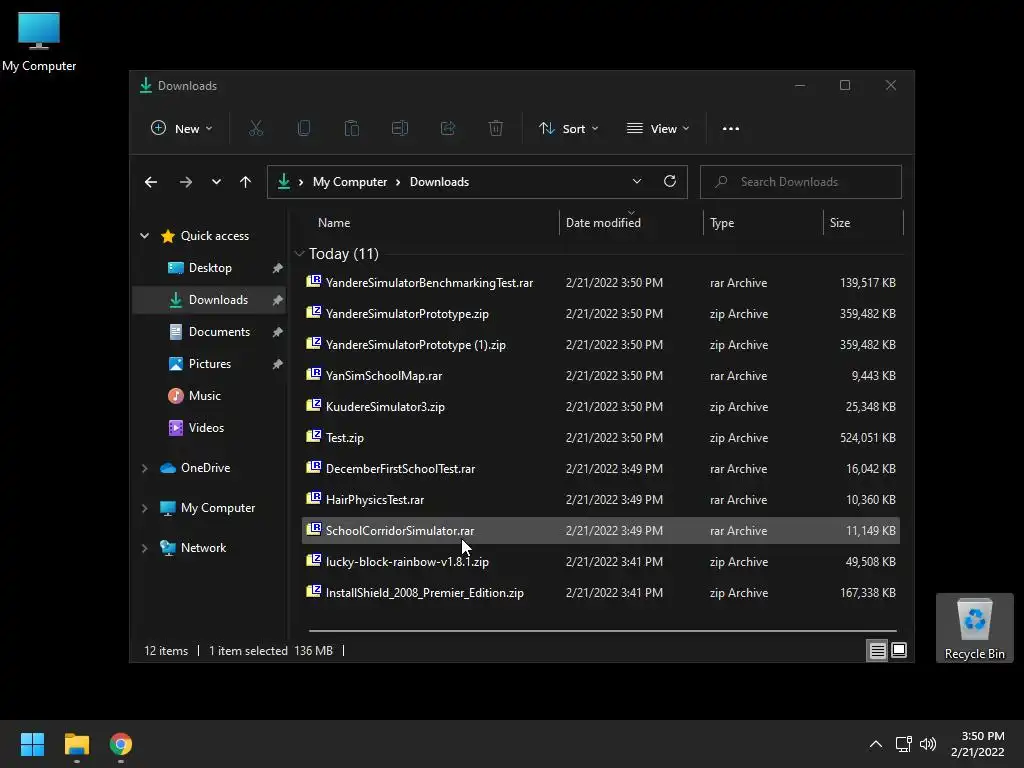Open Pictures in Quick access

tap(210, 364)
